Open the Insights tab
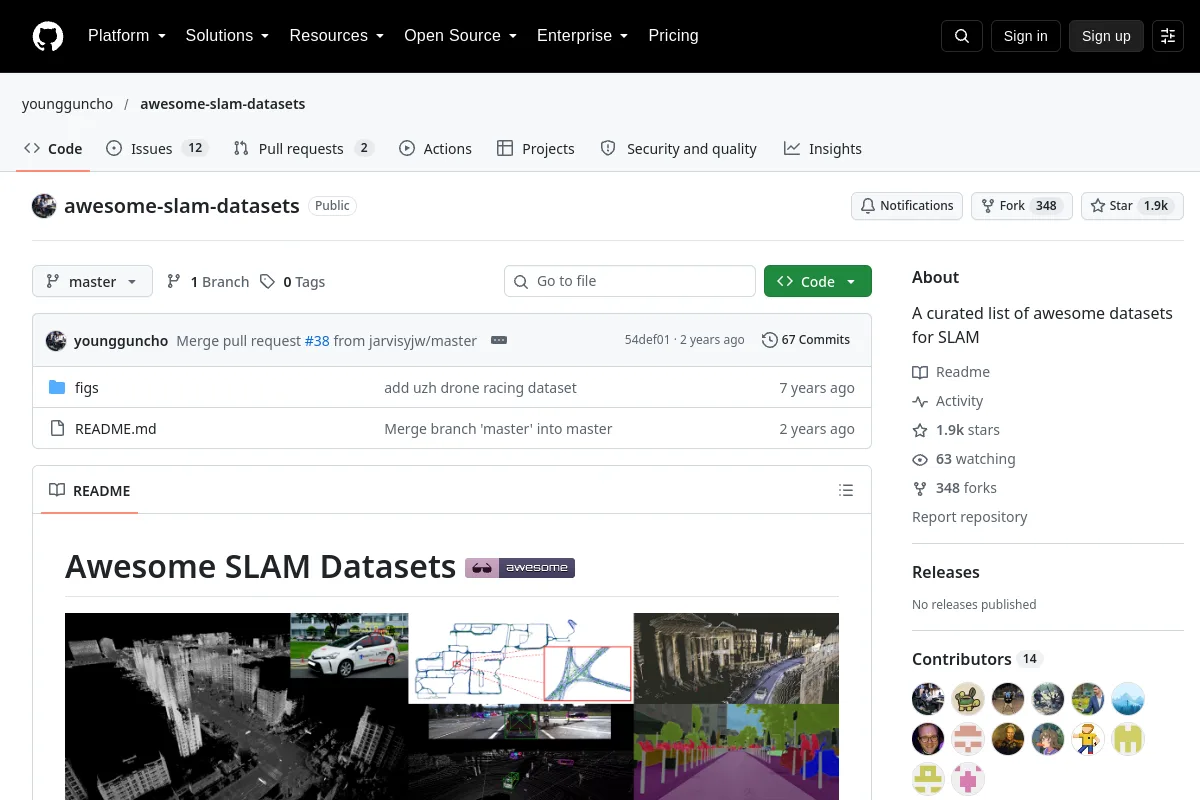 (823, 148)
